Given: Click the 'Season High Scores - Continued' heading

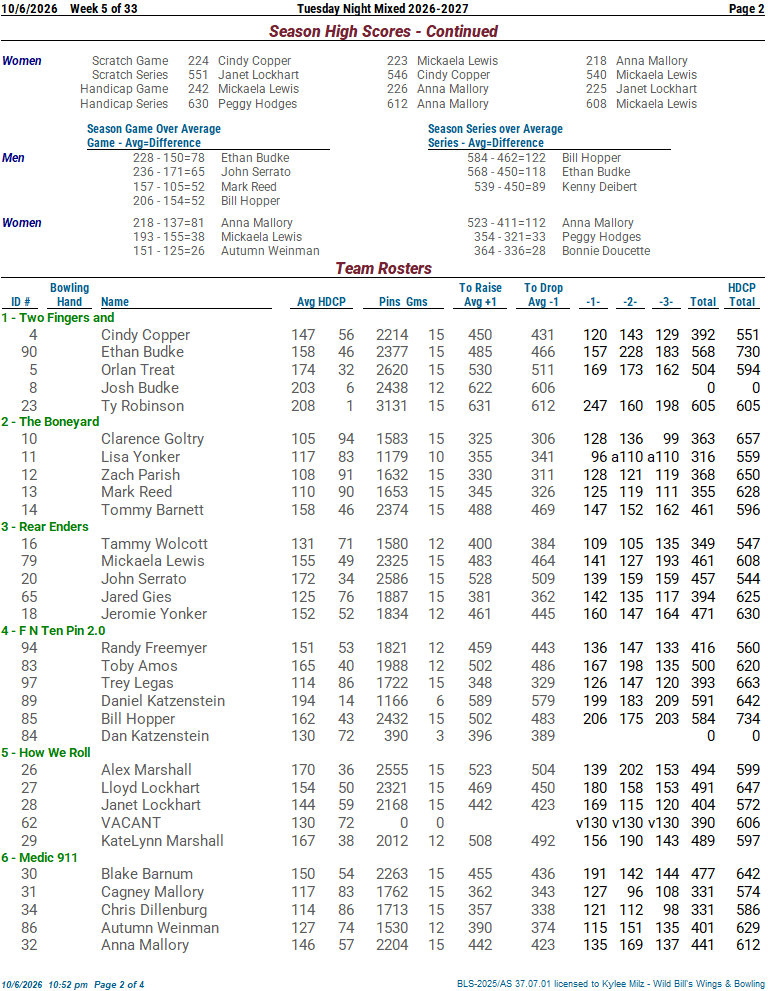Looking at the screenshot, I should 383,31.
